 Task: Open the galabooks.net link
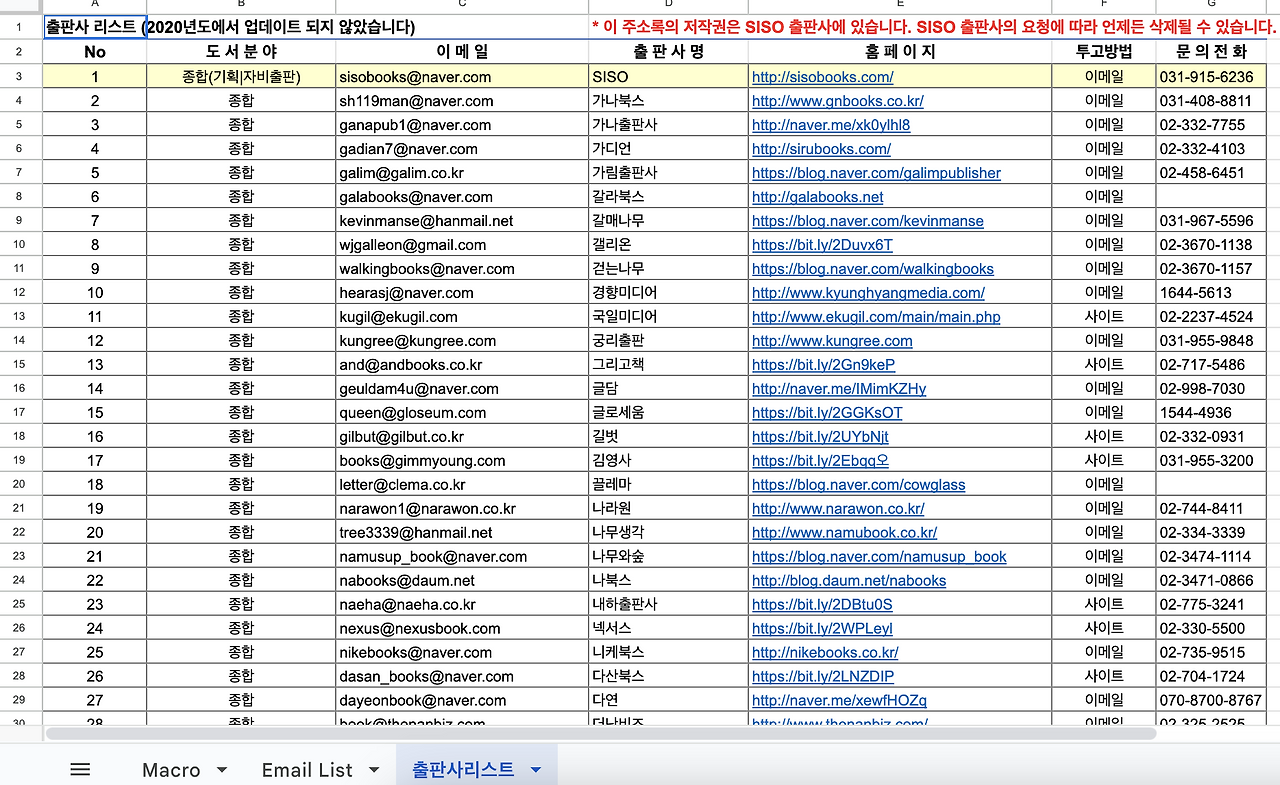pos(817,197)
